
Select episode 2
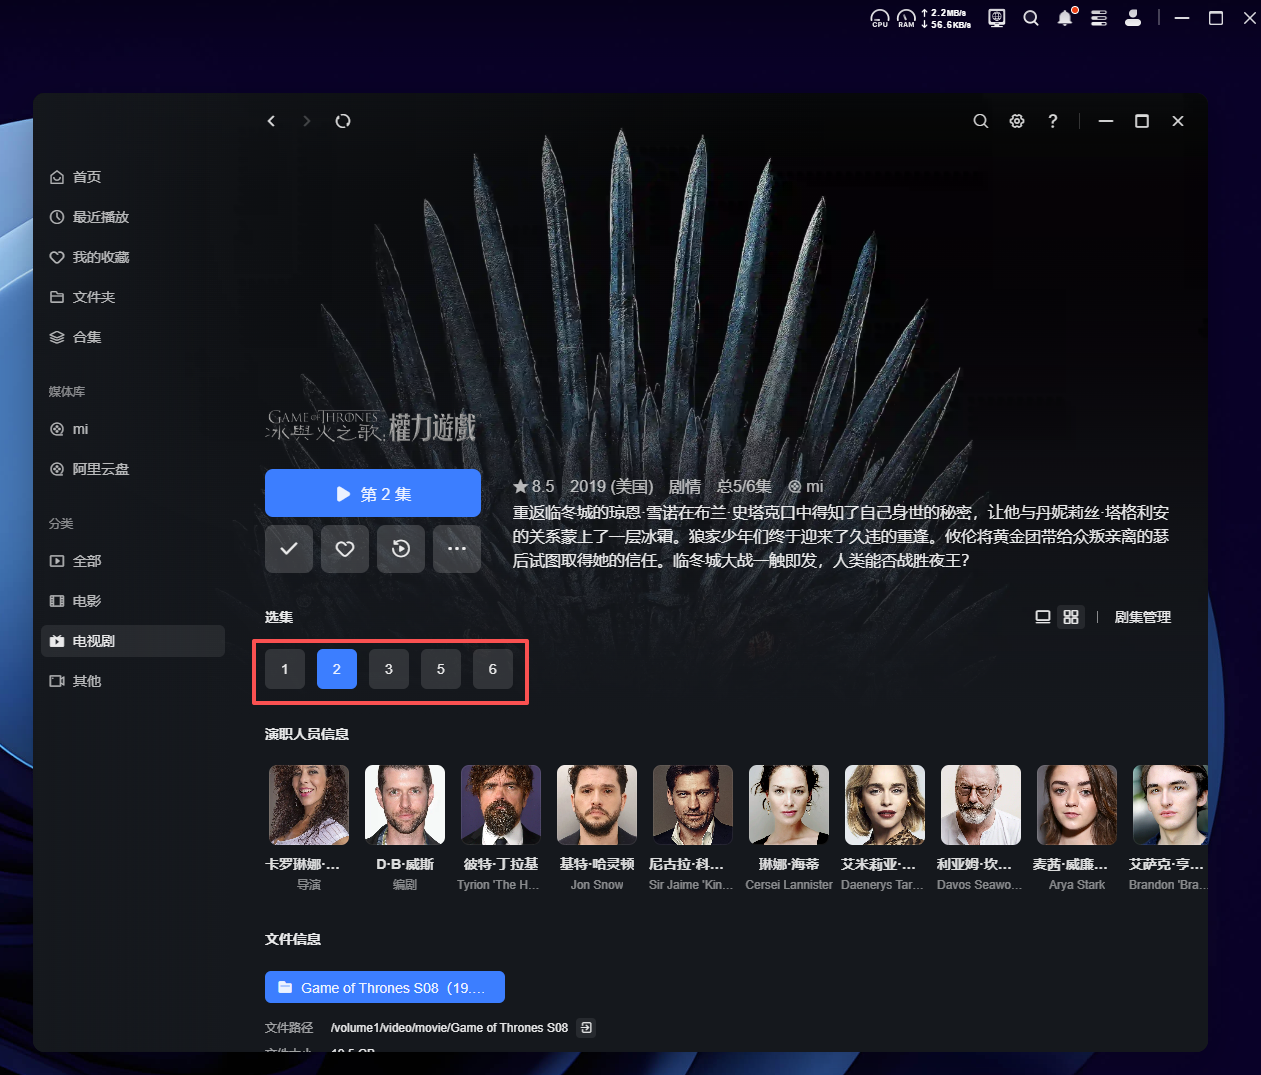tap(337, 669)
